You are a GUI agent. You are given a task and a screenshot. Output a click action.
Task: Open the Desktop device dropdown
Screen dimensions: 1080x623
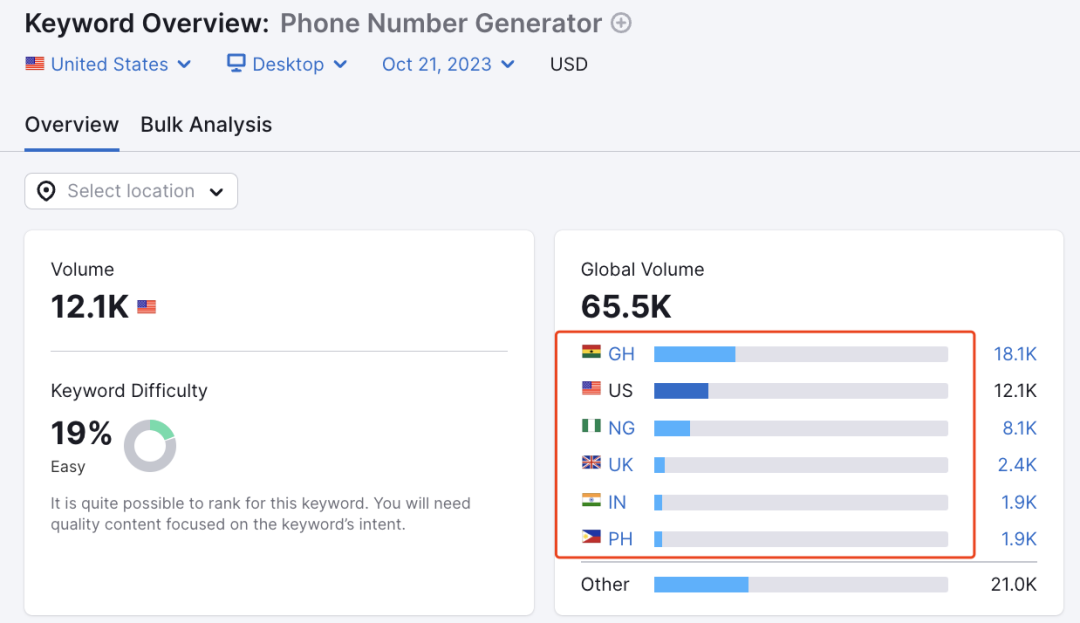(x=287, y=64)
